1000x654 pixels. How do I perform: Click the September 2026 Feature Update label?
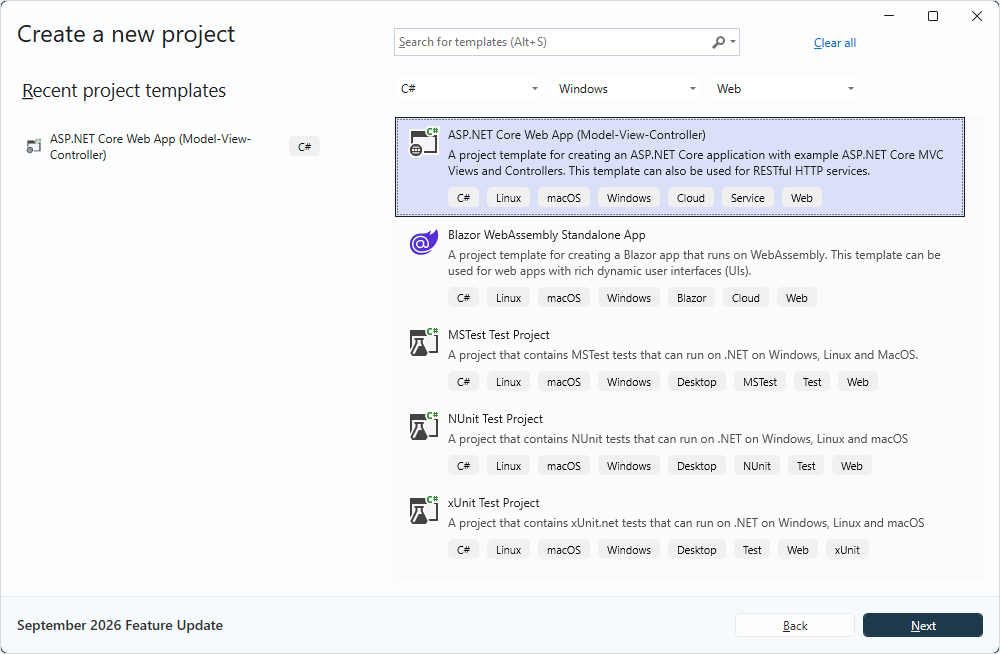tap(120, 625)
